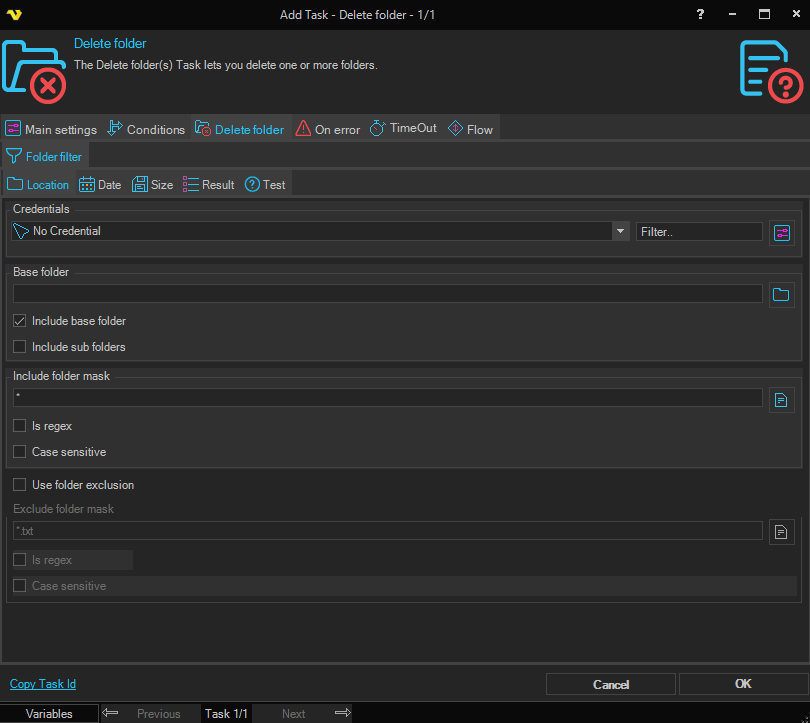Click the Base folder path input field
The width and height of the screenshot is (810, 723).
pos(387,294)
